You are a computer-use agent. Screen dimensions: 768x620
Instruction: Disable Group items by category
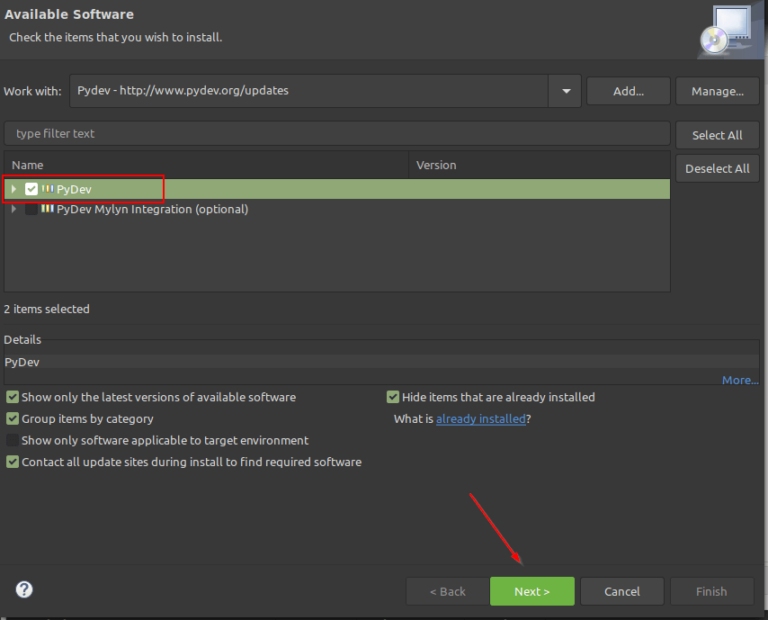[x=13, y=419]
